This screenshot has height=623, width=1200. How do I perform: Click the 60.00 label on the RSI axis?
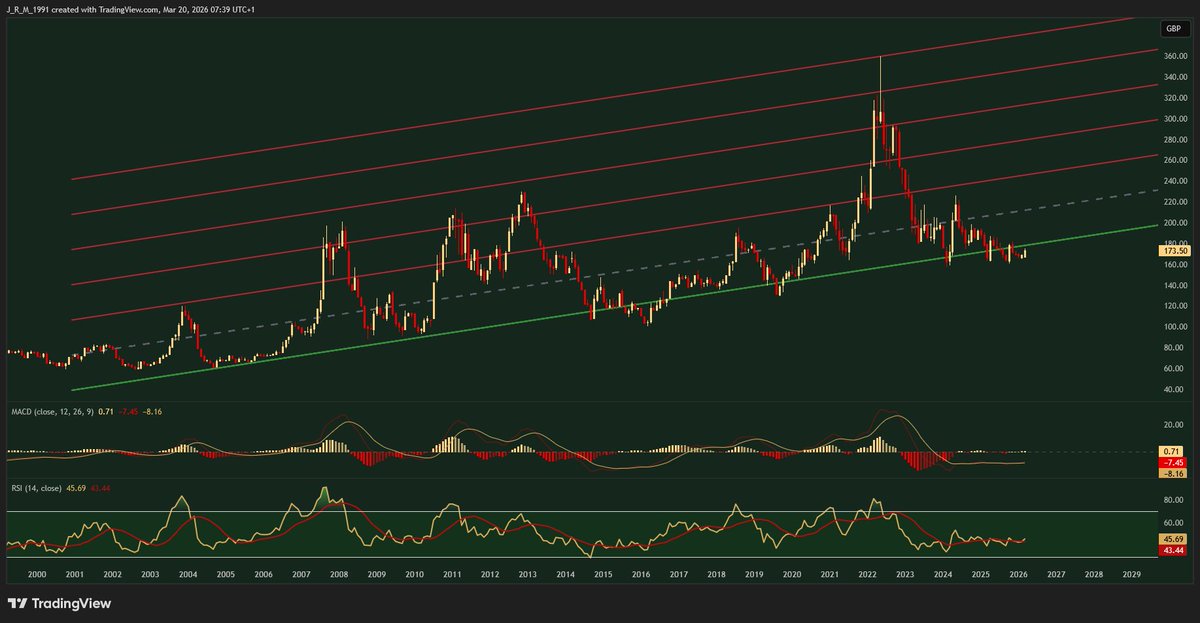(x=1174, y=523)
